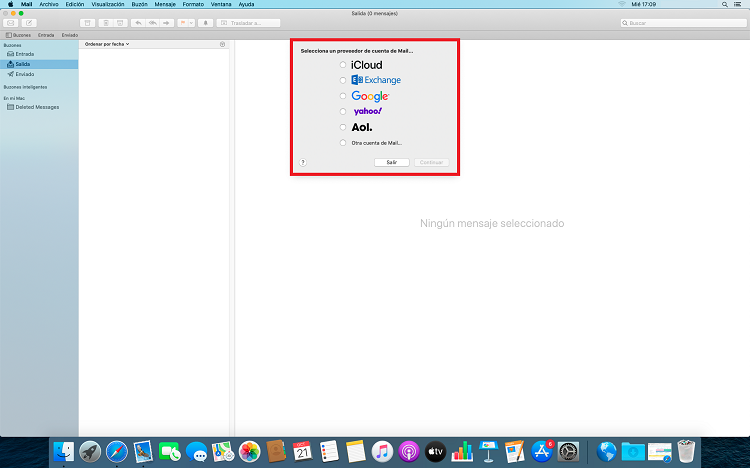Select the Aol radio button

tap(342, 127)
